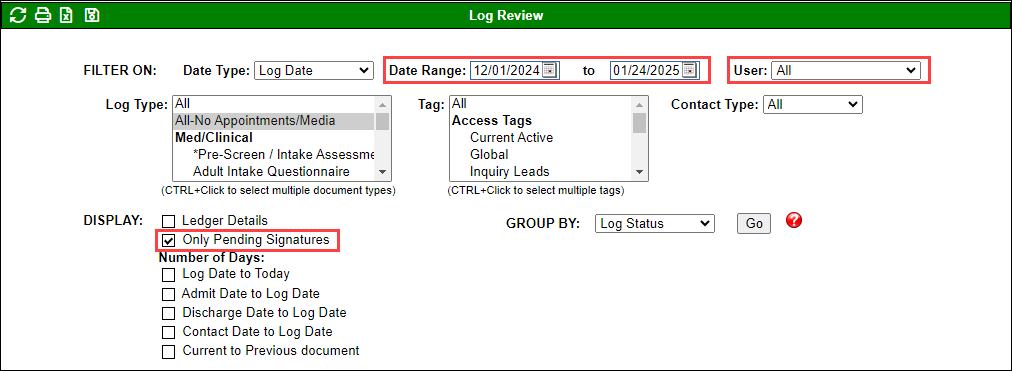This screenshot has height=371, width=1012.
Task: Select All in the Log Type list
Action: (274, 103)
